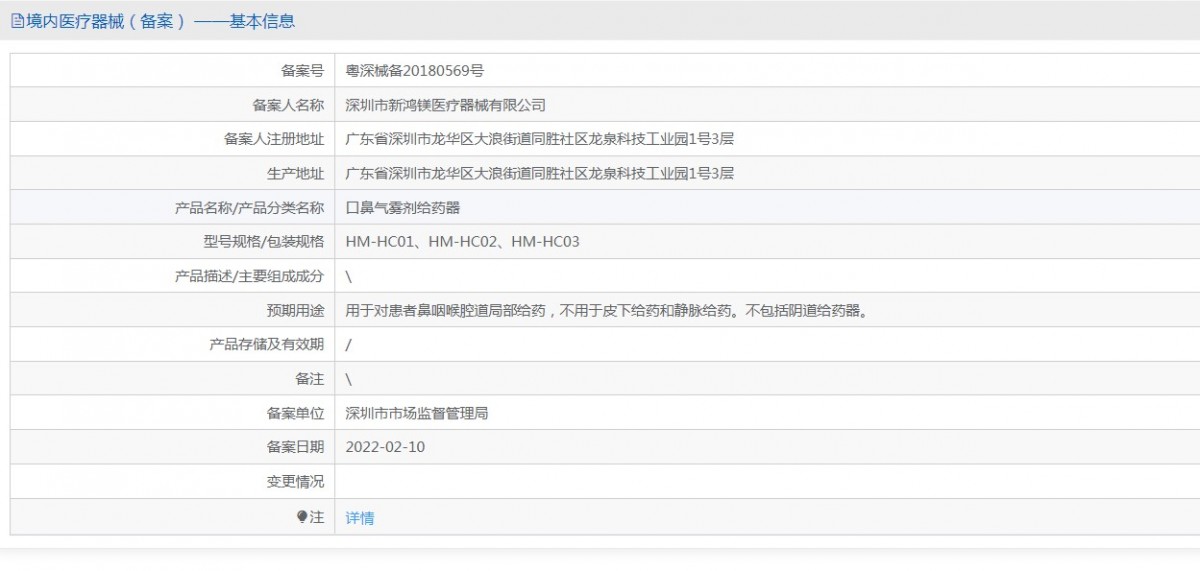Select product name 口鼻气雾剂给药器
Image resolution: width=1200 pixels, height=571 pixels.
pyautogui.click(x=403, y=208)
